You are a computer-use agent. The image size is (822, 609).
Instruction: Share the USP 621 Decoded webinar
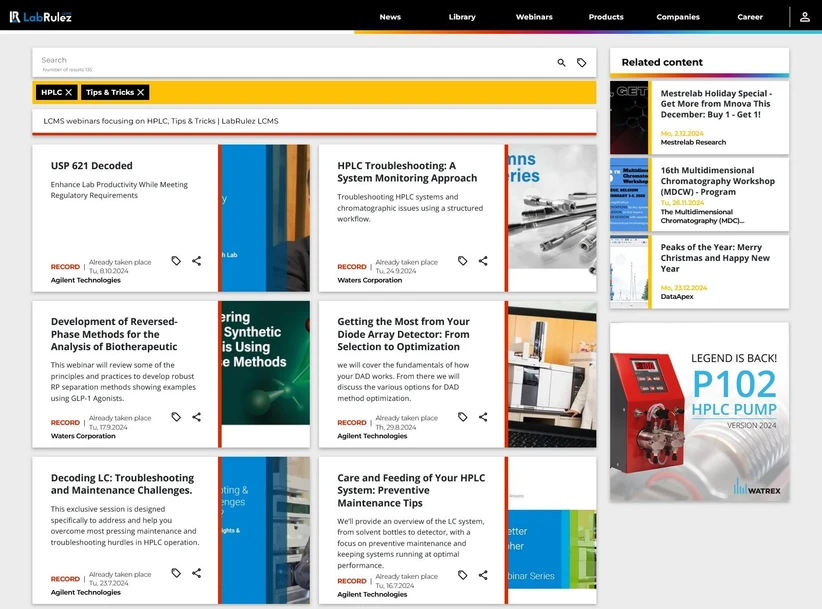pyautogui.click(x=196, y=261)
